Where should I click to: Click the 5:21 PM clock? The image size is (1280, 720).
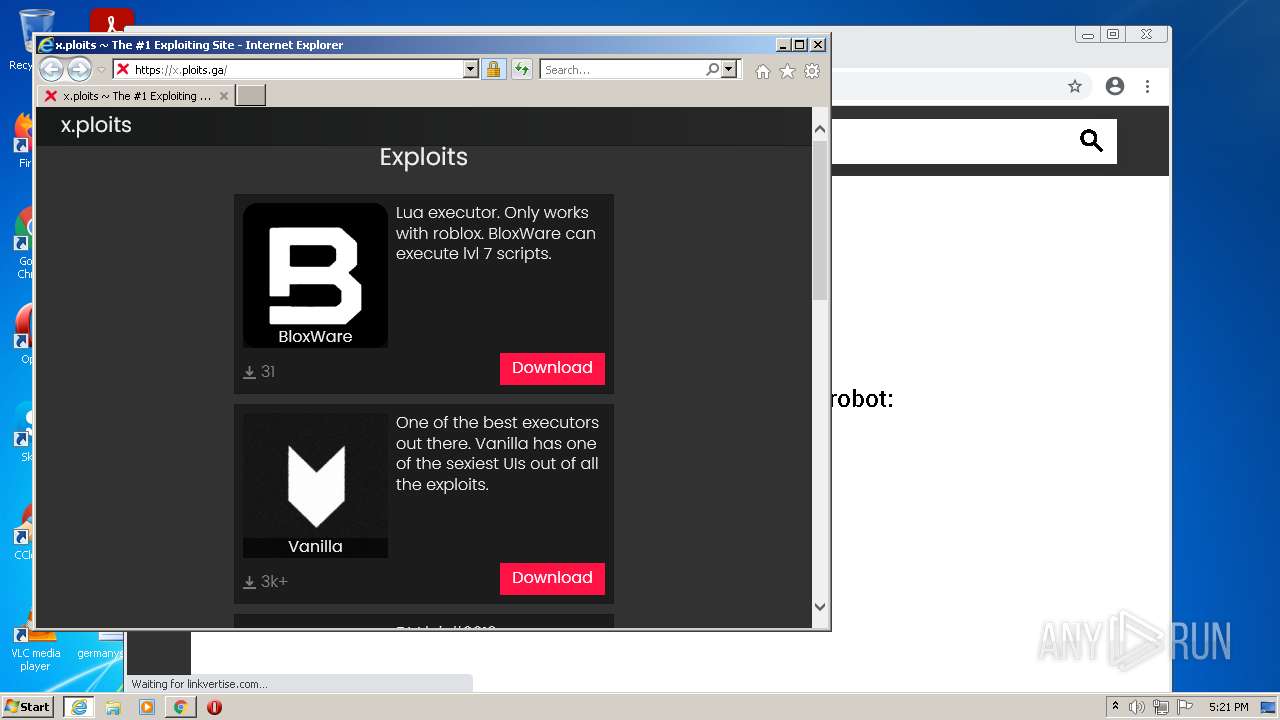coord(1228,707)
